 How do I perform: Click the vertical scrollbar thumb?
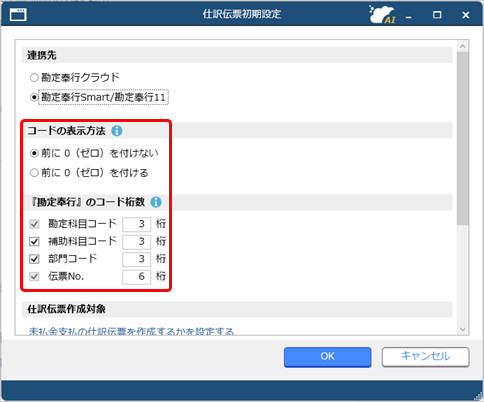(463, 138)
